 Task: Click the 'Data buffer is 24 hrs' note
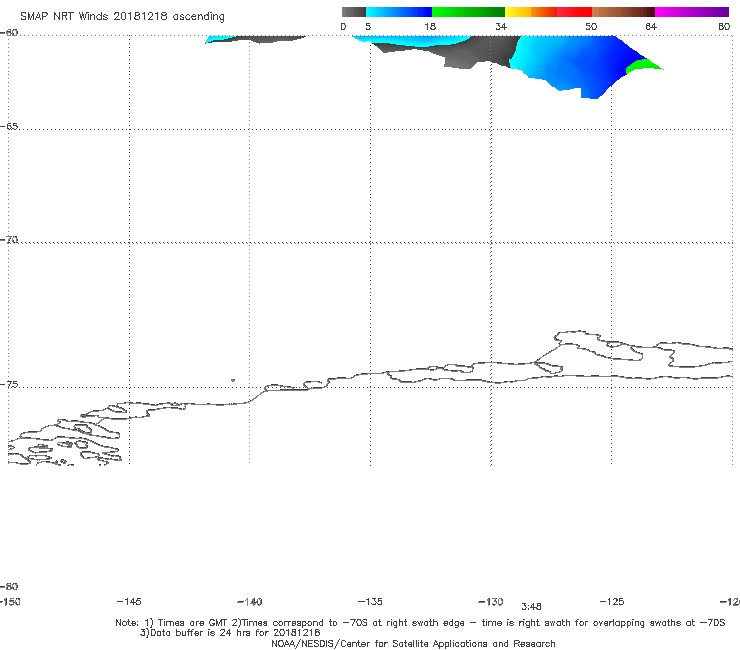[x=230, y=633]
